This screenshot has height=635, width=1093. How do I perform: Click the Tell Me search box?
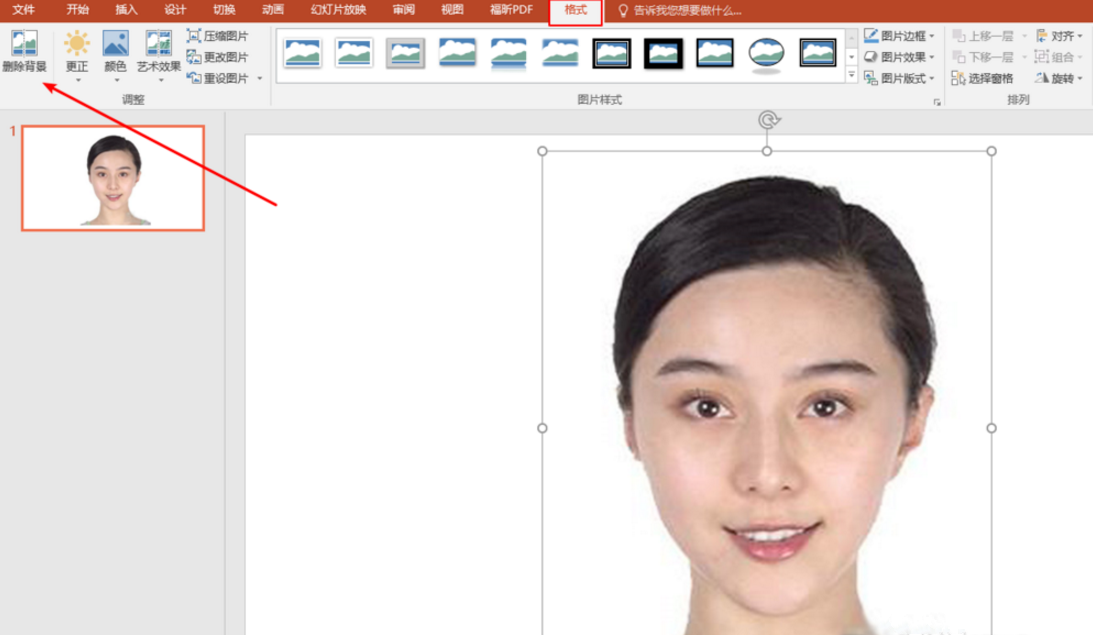(x=688, y=11)
